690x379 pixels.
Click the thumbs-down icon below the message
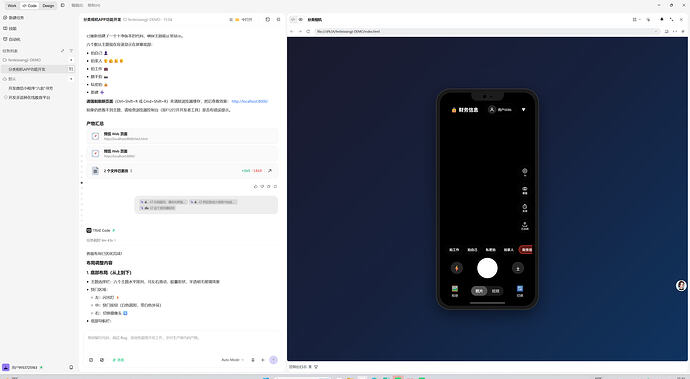click(x=262, y=187)
